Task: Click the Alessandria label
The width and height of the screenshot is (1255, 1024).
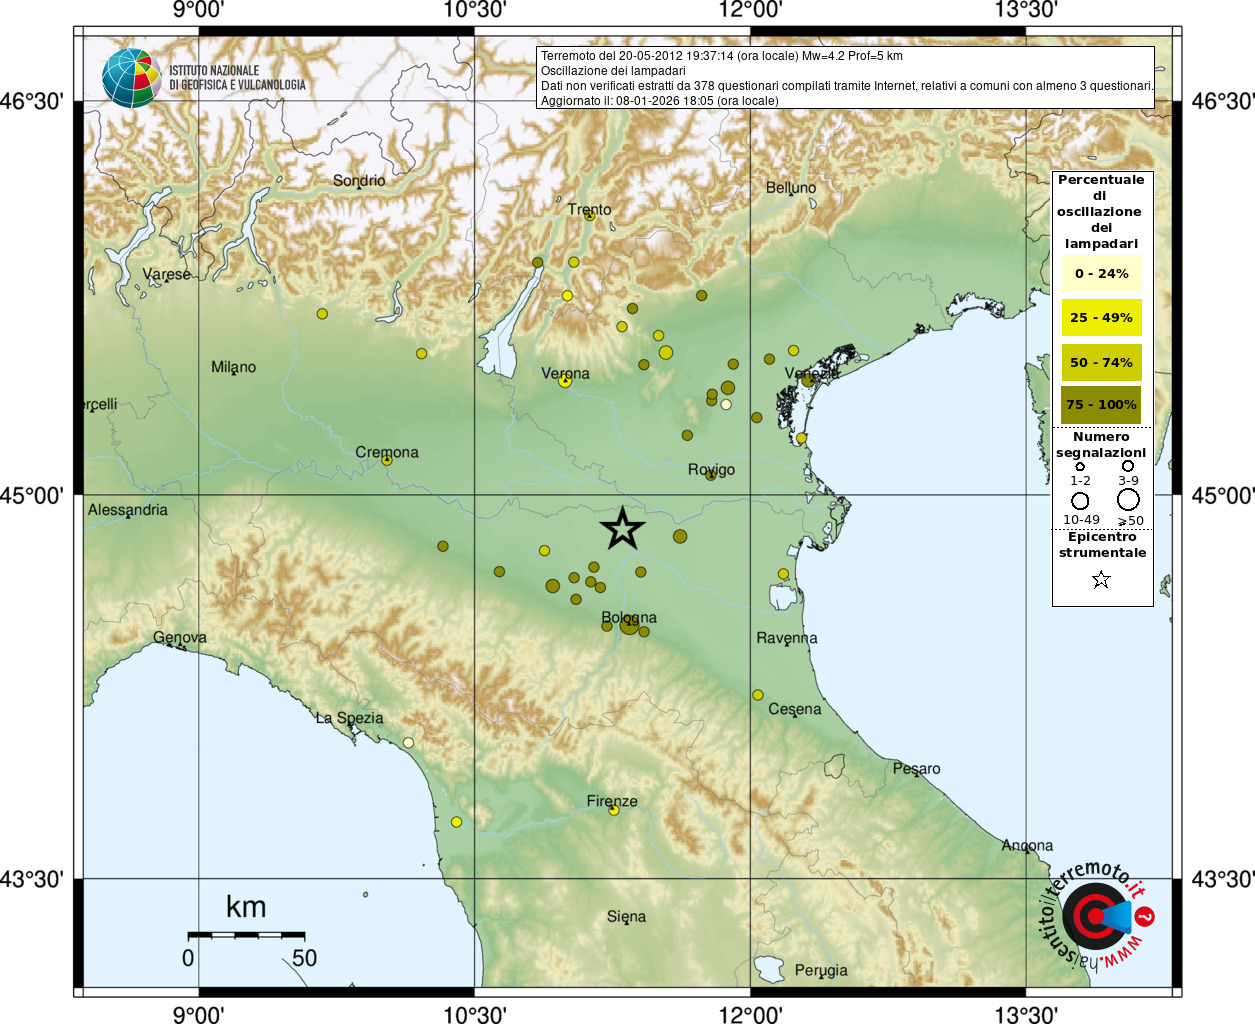Action: 128,509
